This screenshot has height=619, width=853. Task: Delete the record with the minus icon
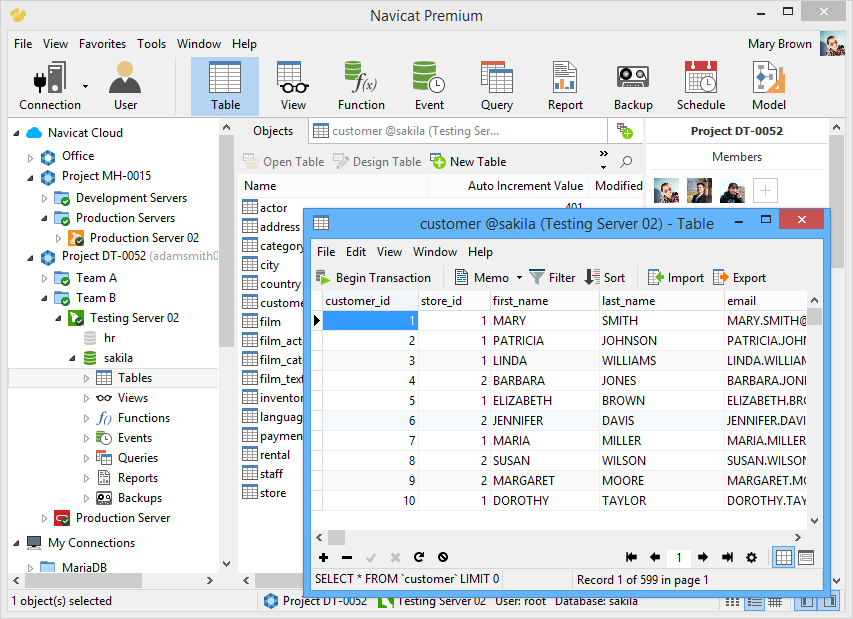coord(347,557)
